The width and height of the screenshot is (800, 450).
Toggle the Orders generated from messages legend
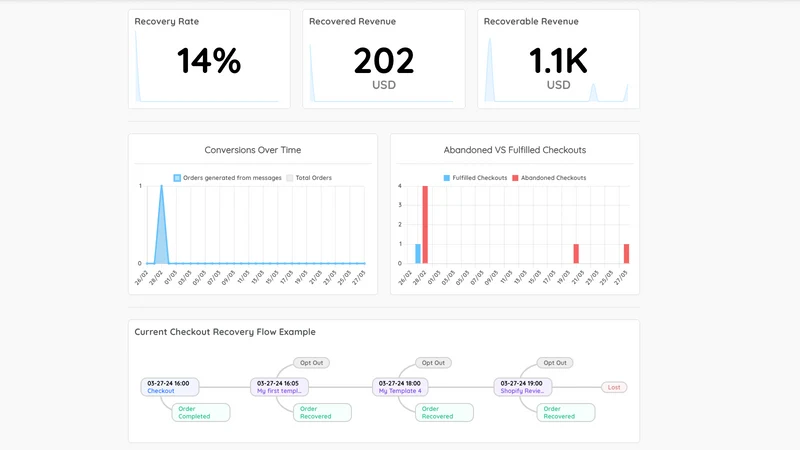click(x=228, y=178)
